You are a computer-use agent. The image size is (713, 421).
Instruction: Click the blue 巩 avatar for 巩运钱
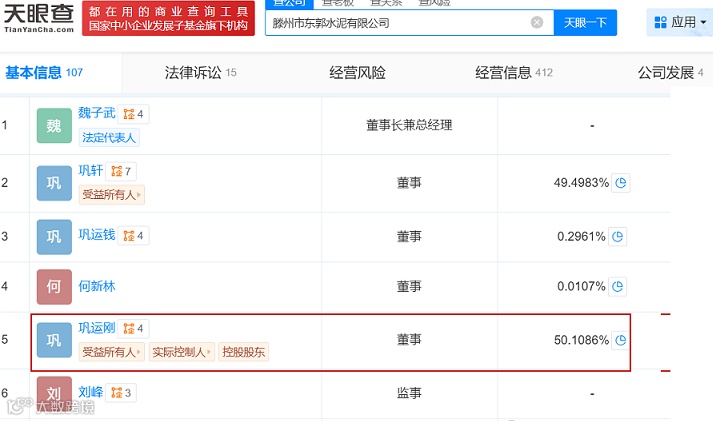point(54,237)
